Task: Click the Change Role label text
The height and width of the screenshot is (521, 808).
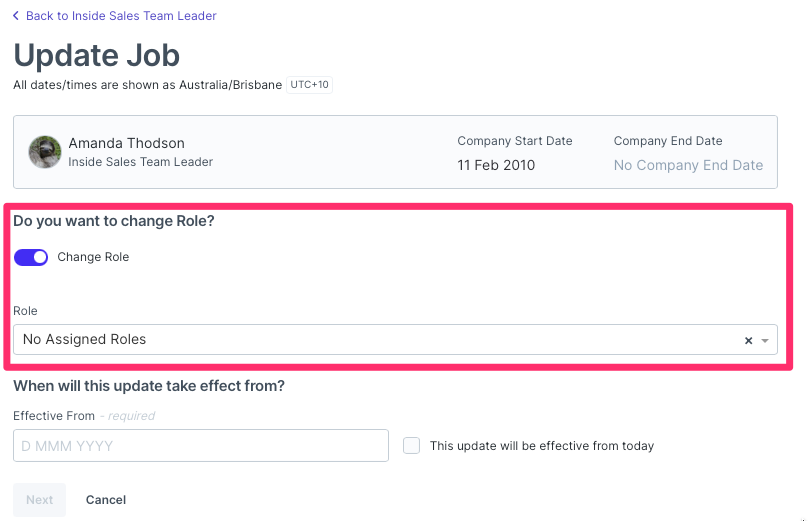Action: [x=93, y=257]
